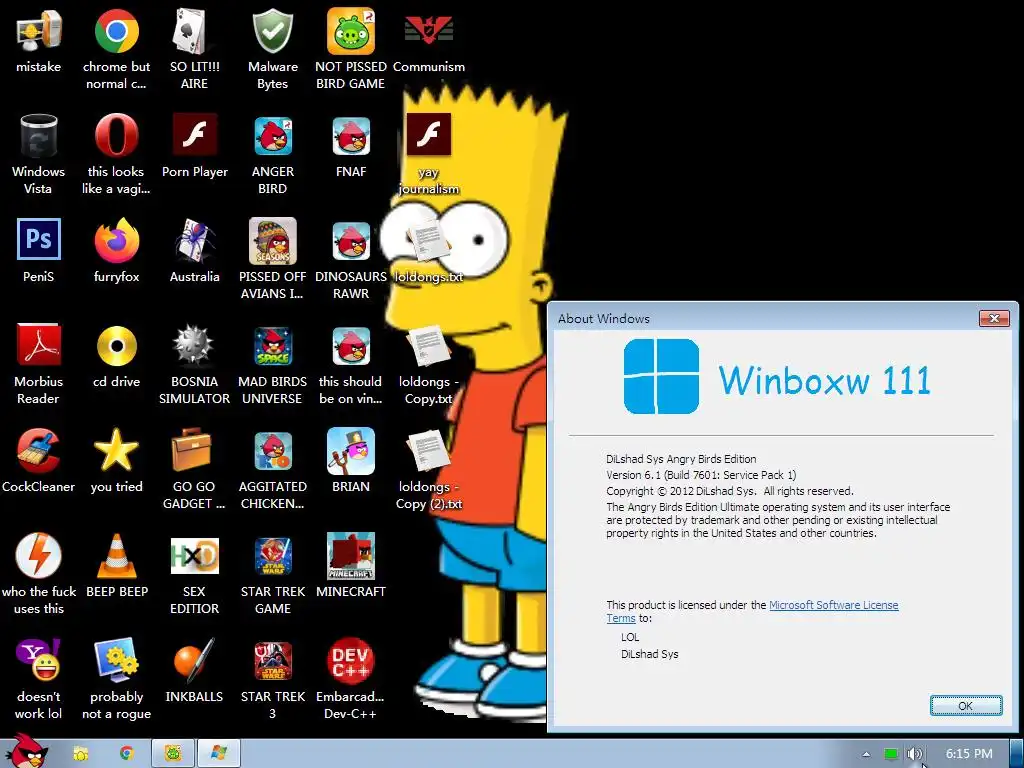This screenshot has height=768, width=1024.
Task: Select the BRIAN slingshot bird icon
Action: coord(351,451)
